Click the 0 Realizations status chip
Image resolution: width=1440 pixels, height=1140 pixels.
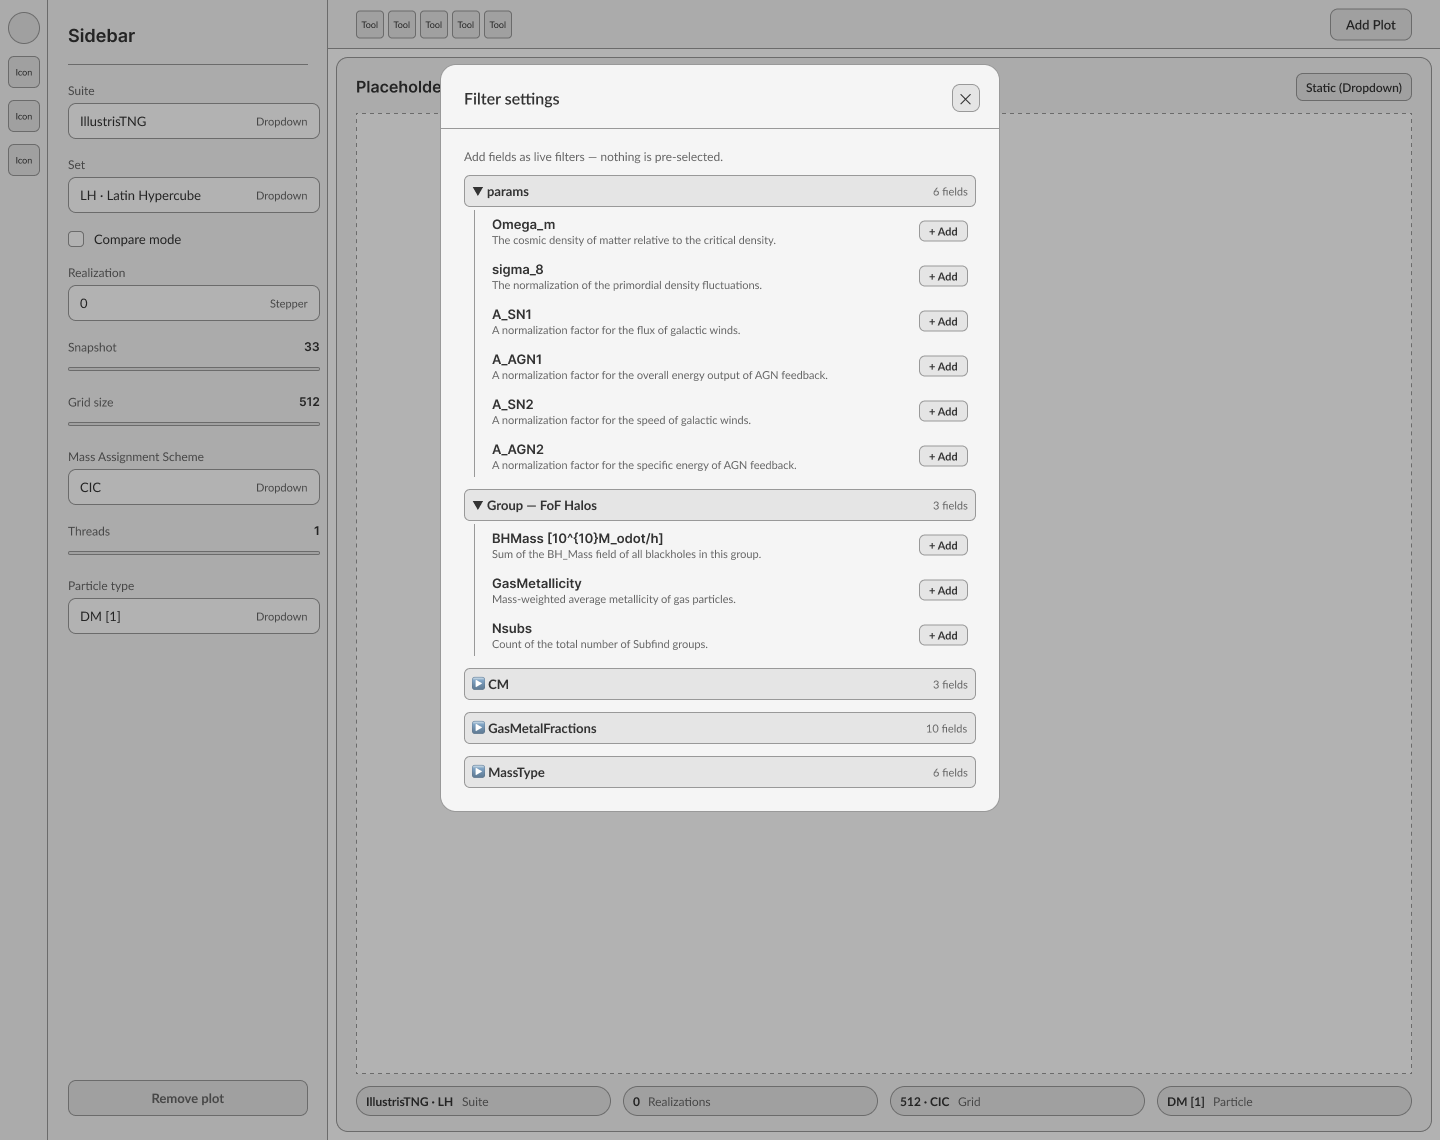pos(750,1101)
